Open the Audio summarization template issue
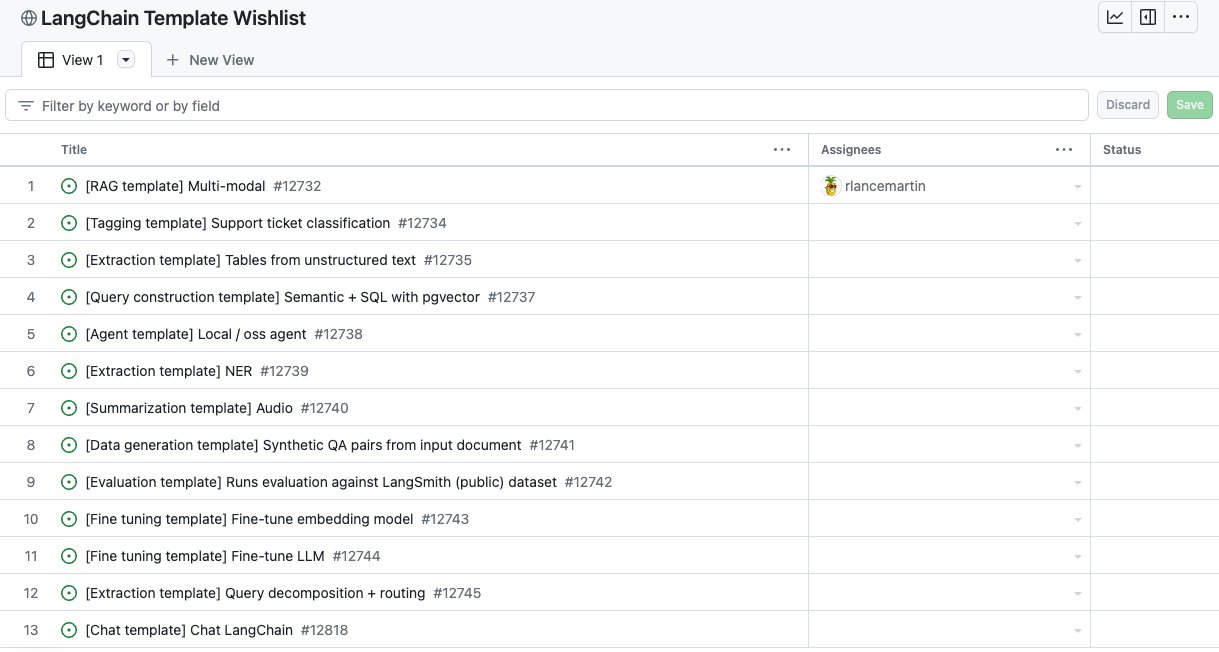 point(217,408)
